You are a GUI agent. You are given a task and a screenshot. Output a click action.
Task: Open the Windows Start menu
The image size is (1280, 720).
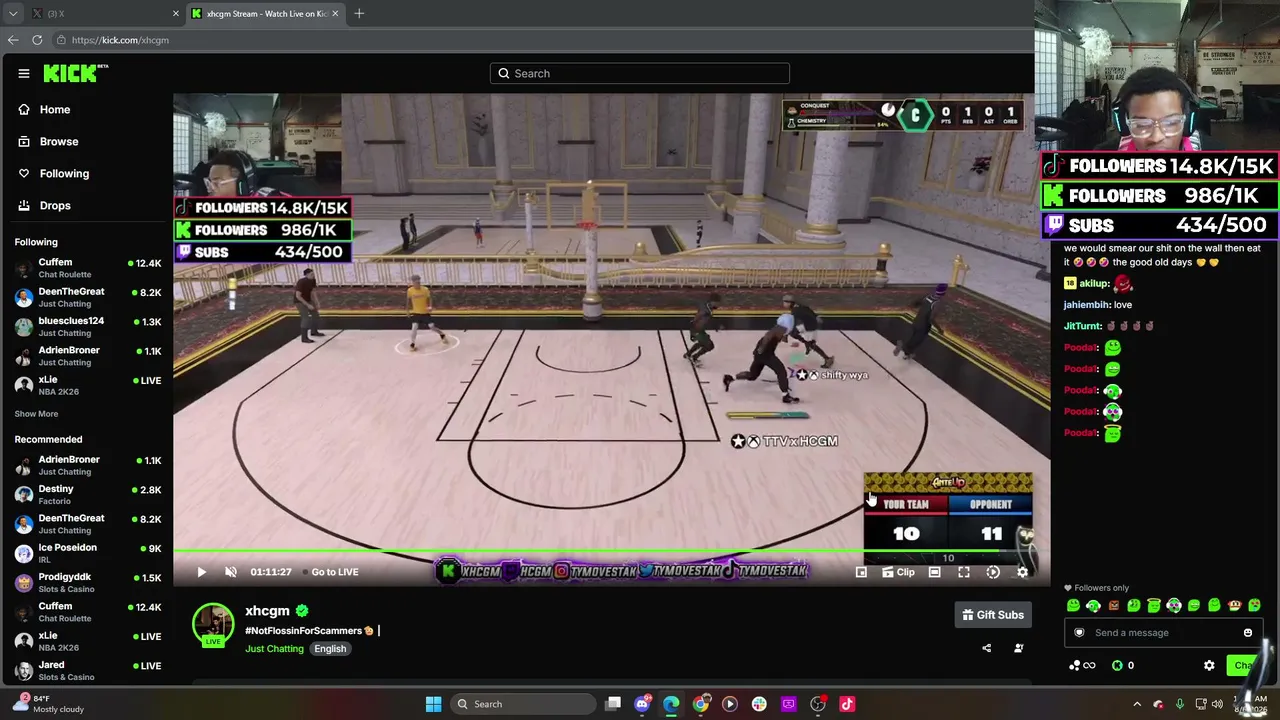click(x=433, y=704)
